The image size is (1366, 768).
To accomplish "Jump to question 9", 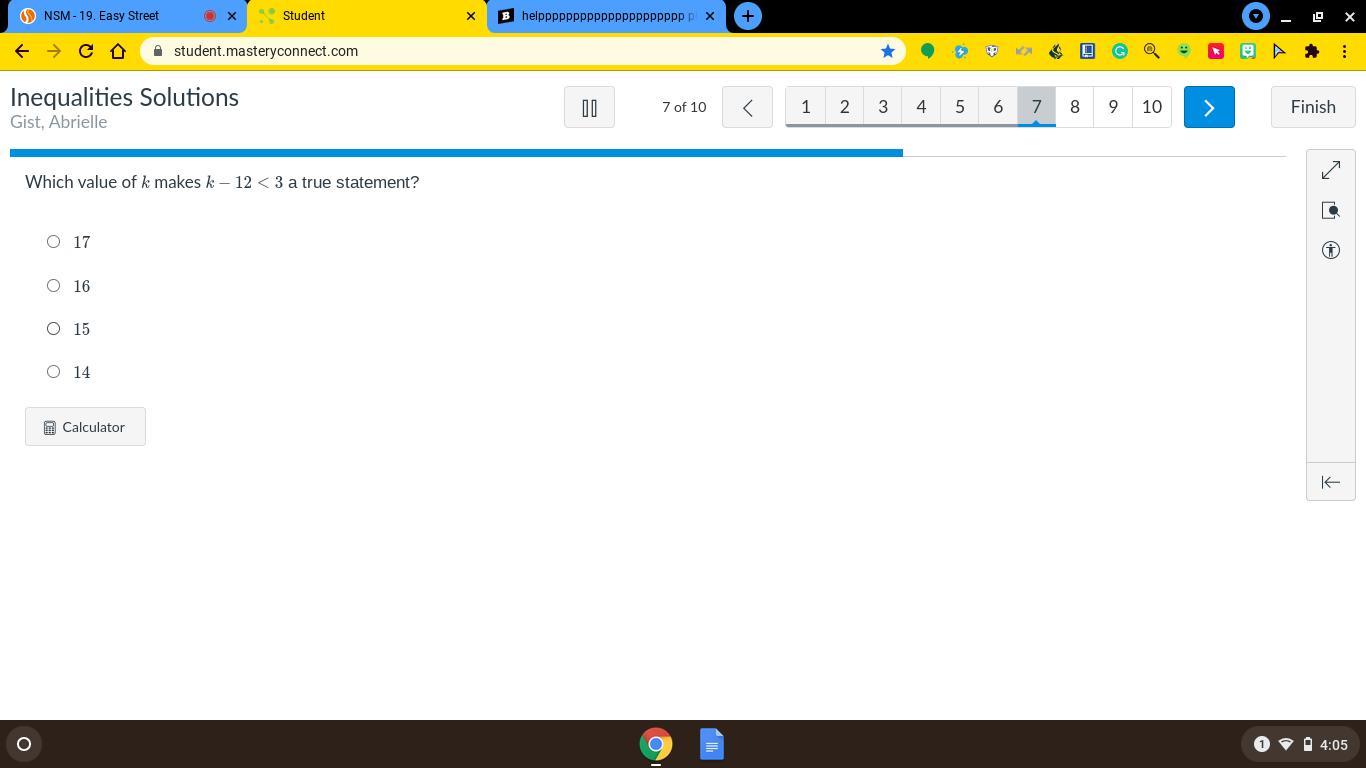I will [1113, 107].
